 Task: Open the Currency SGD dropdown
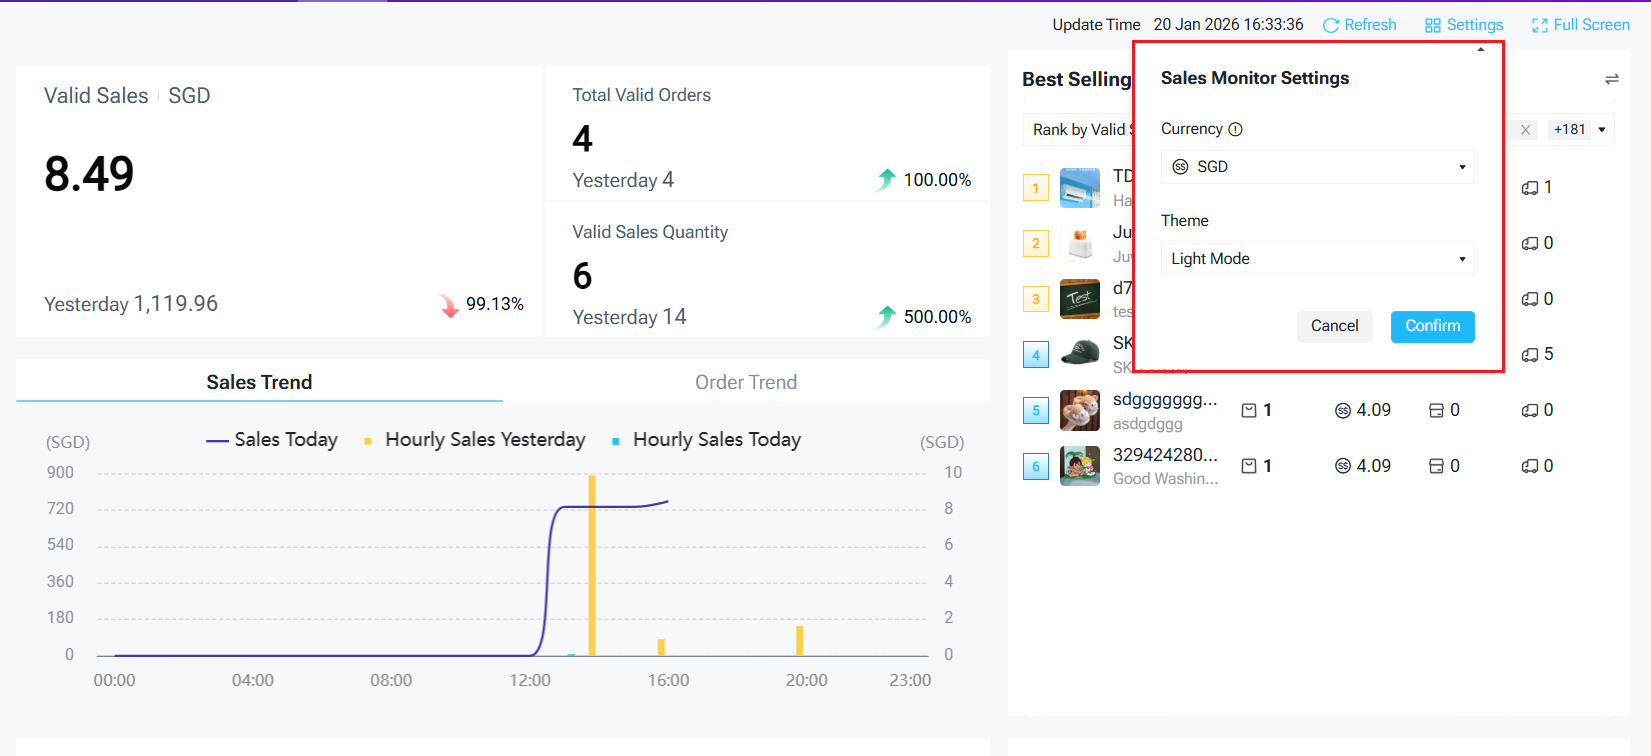pos(1317,167)
